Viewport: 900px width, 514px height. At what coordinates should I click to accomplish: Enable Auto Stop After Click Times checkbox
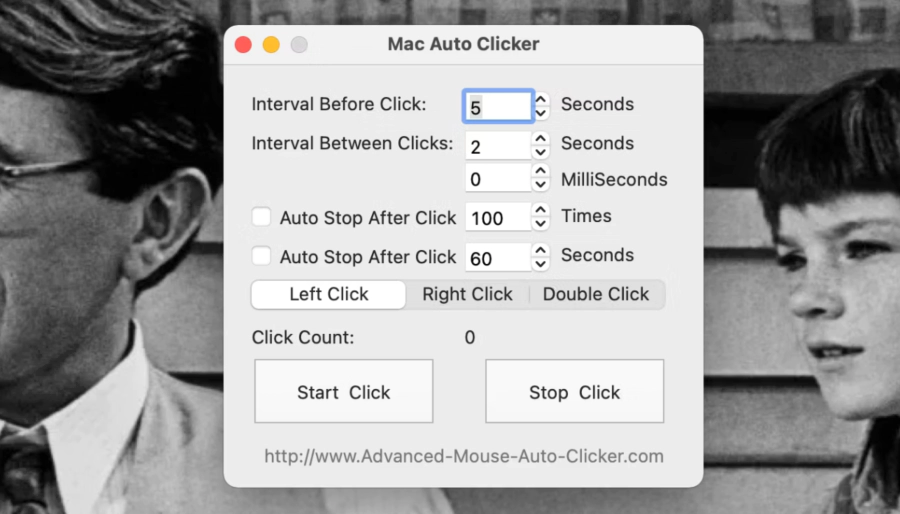tap(261, 217)
